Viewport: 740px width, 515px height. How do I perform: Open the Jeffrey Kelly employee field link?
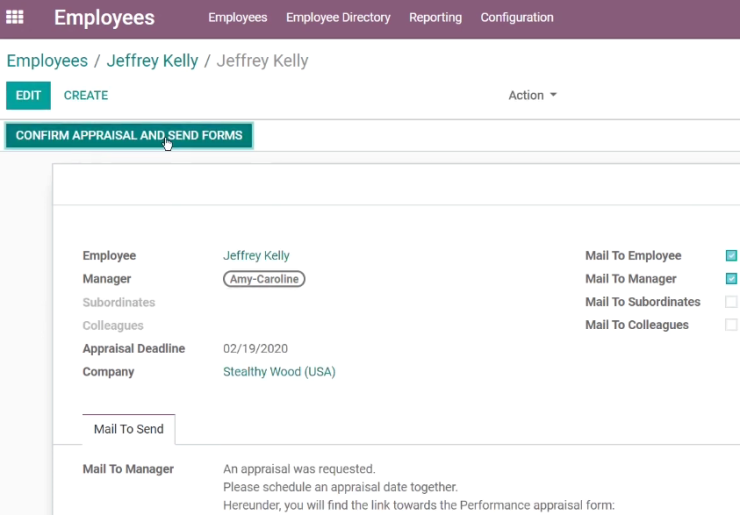(x=256, y=255)
